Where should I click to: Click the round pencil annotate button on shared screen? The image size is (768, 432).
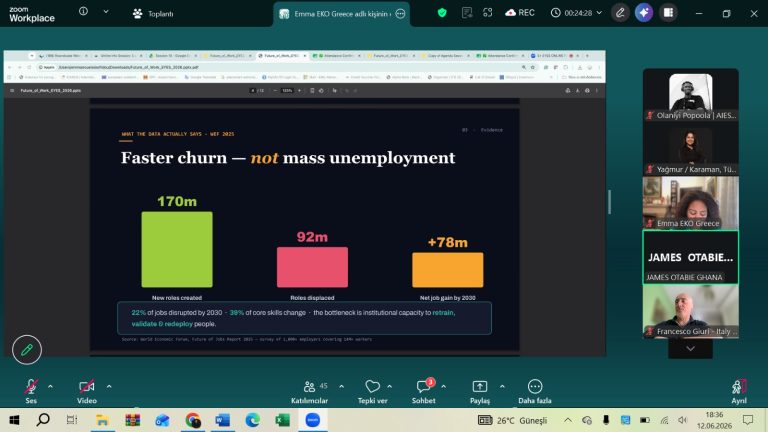tap(27, 349)
